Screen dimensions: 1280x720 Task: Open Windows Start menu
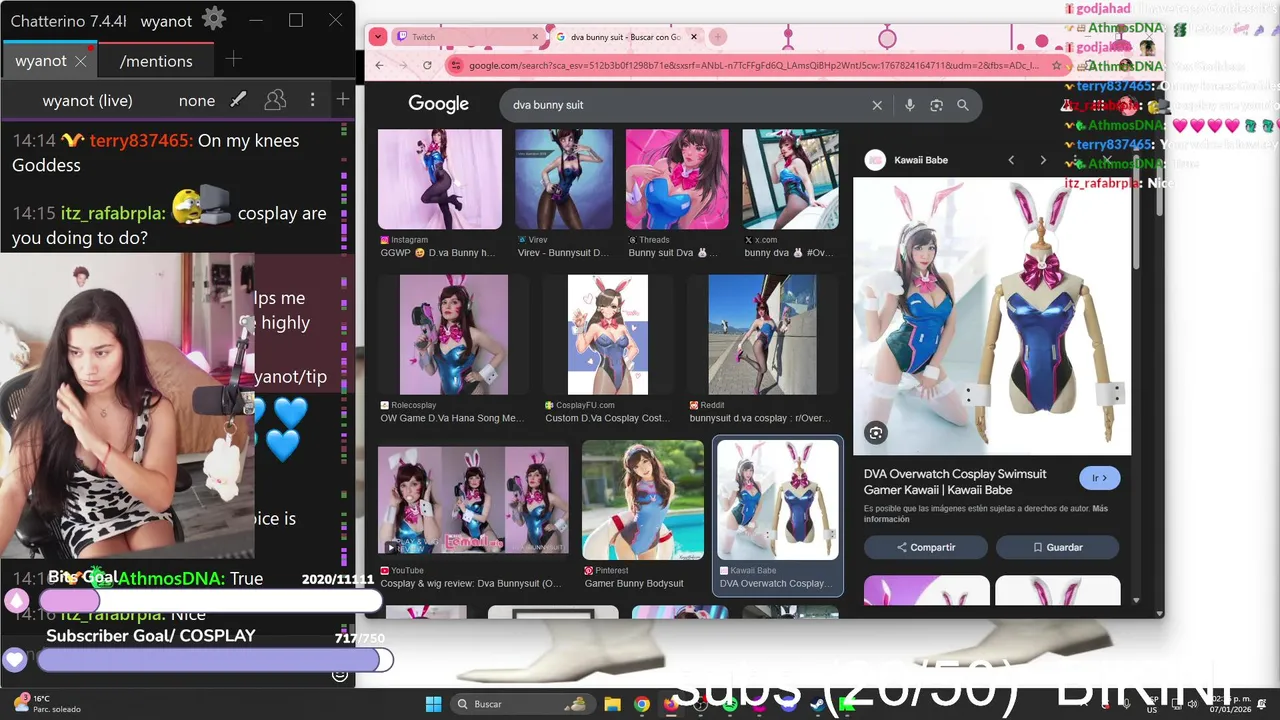[x=433, y=704]
